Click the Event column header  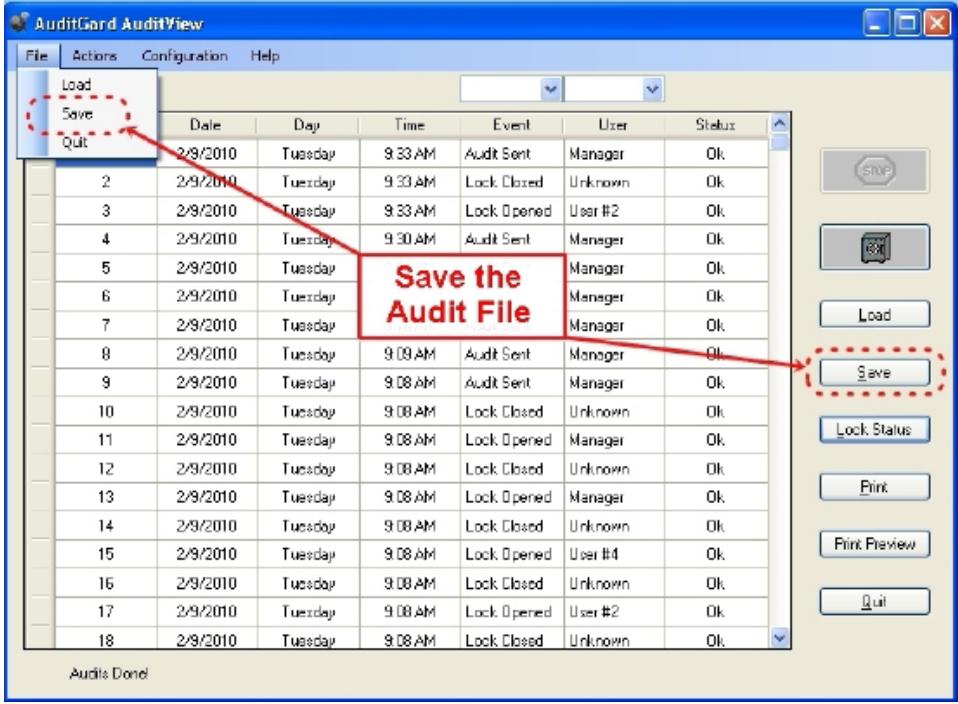coord(511,125)
